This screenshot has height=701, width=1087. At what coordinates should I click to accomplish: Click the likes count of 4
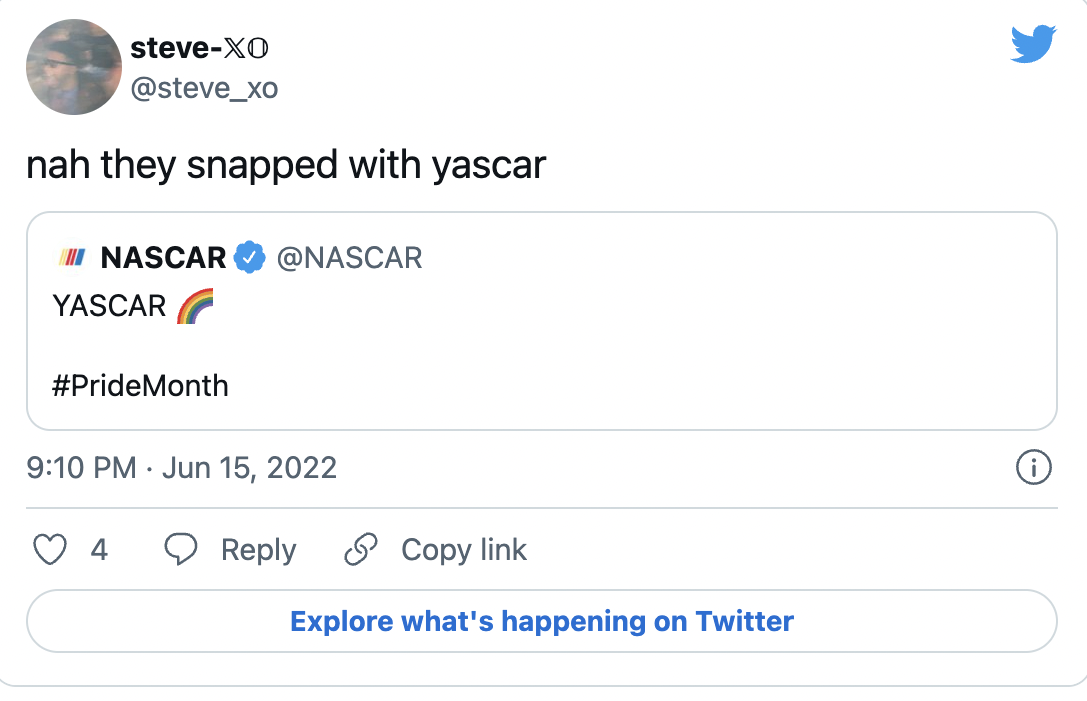pos(99,550)
